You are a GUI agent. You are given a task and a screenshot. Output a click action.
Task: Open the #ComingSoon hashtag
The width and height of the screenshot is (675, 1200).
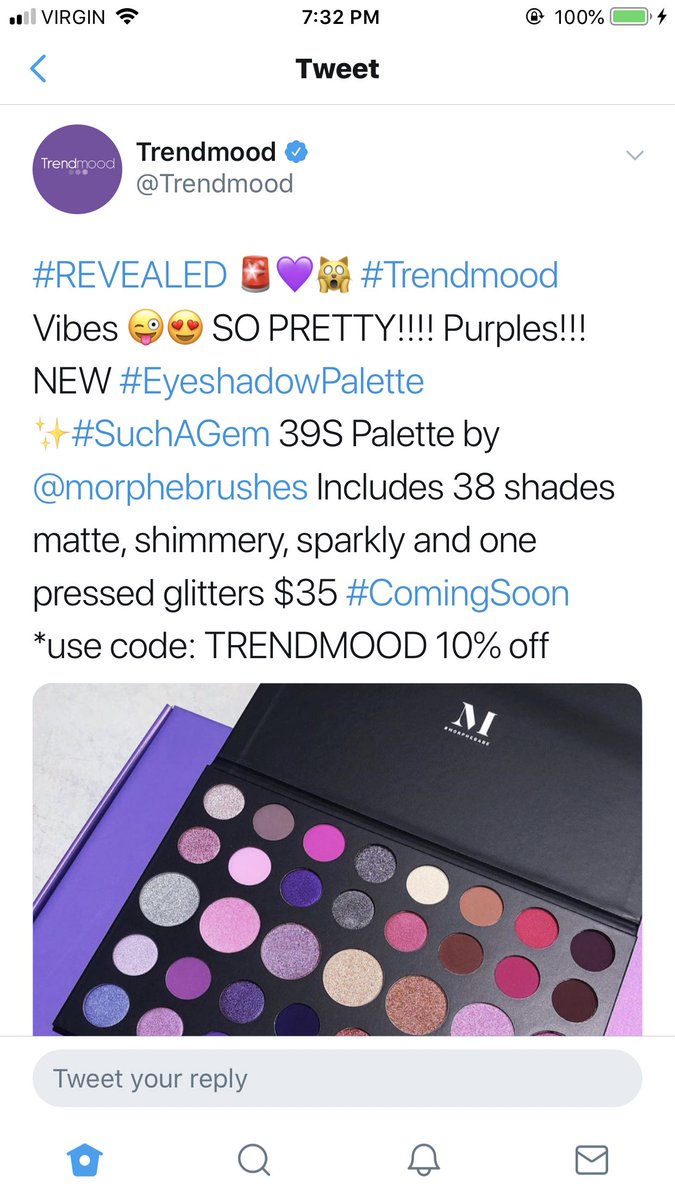(457, 593)
